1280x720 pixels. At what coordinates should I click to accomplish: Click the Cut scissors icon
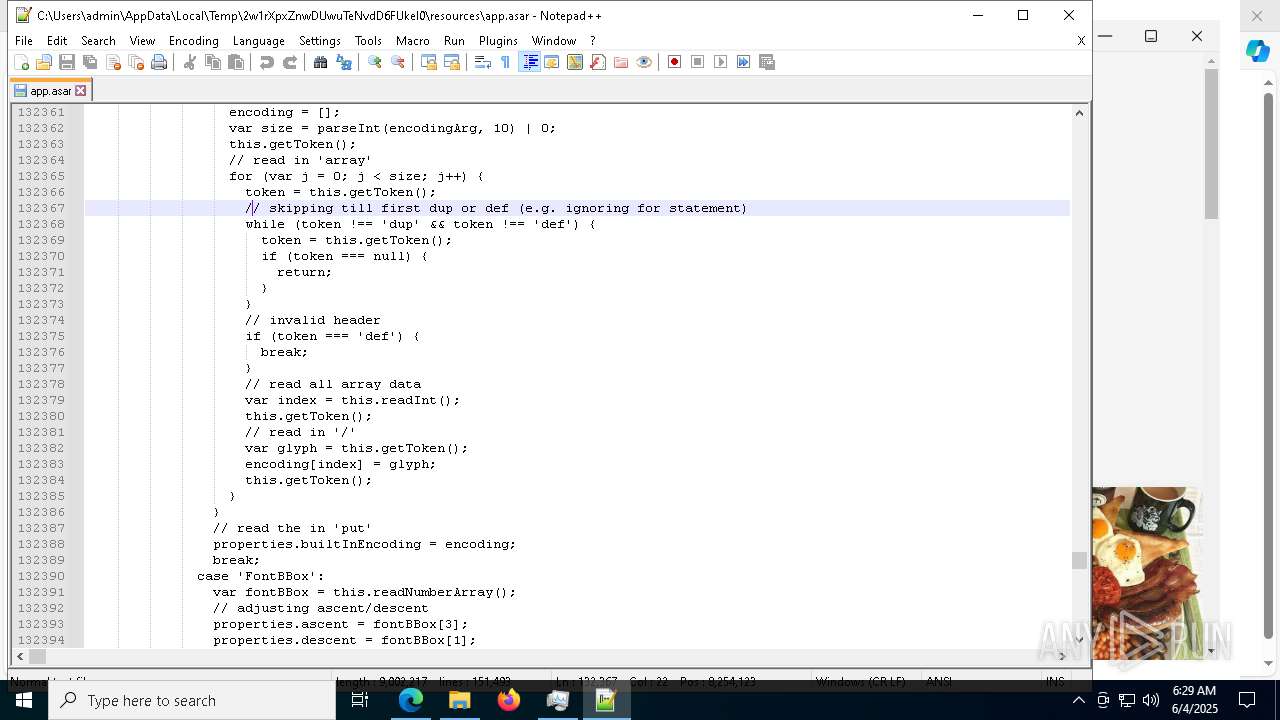click(x=190, y=62)
